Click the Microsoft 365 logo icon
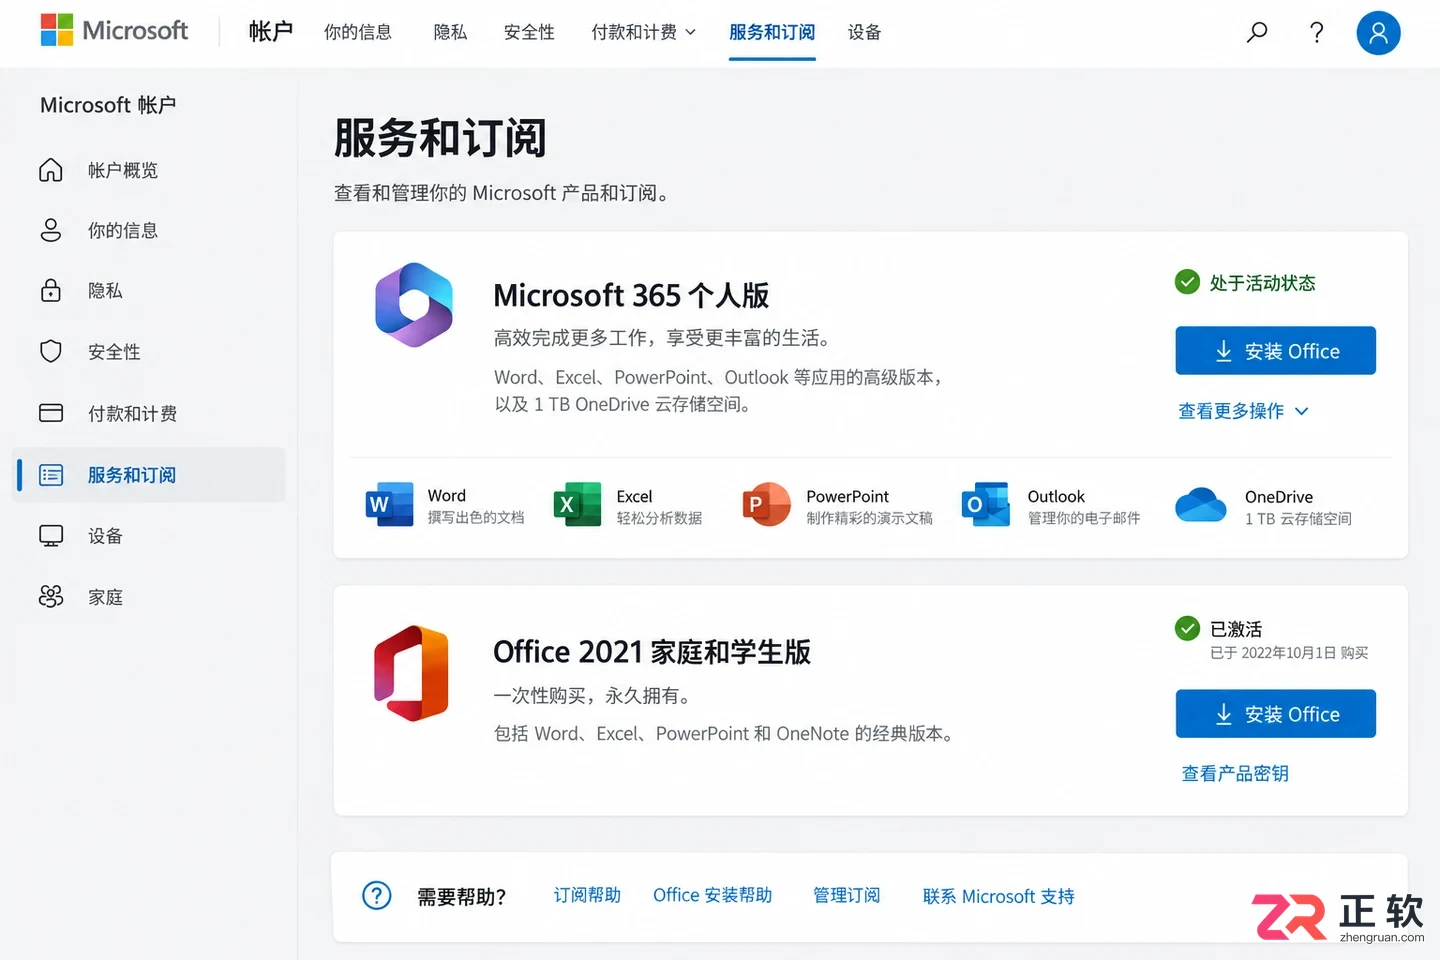The width and height of the screenshot is (1440, 960). [414, 305]
